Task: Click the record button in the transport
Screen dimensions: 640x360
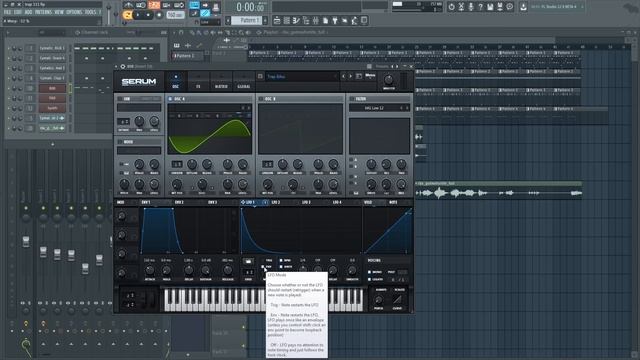Action: (159, 15)
